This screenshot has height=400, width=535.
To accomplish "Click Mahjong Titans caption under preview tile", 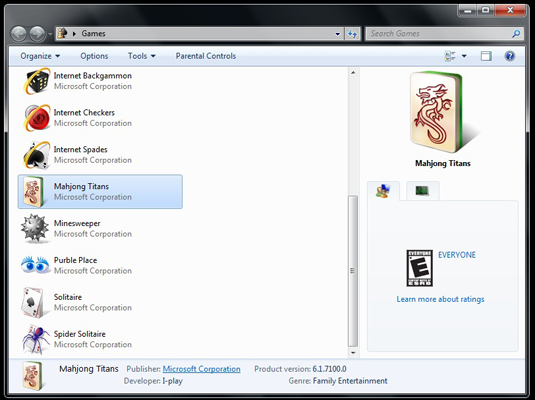I will 443,163.
